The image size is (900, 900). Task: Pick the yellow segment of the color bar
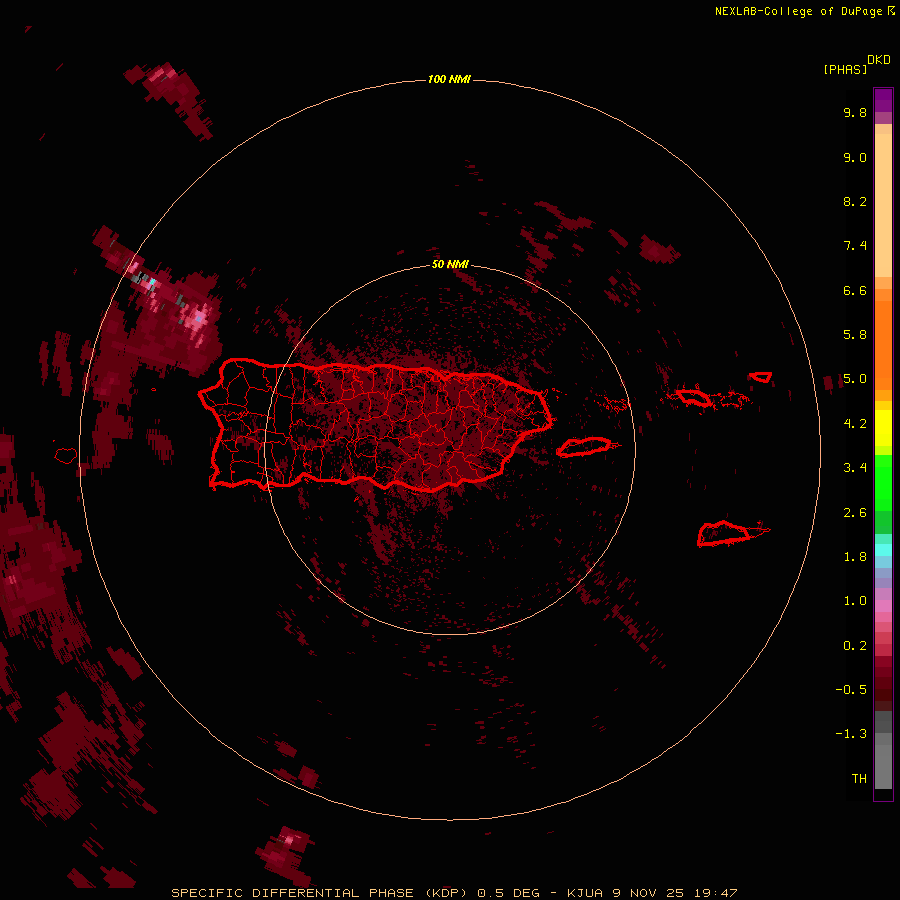pos(883,428)
